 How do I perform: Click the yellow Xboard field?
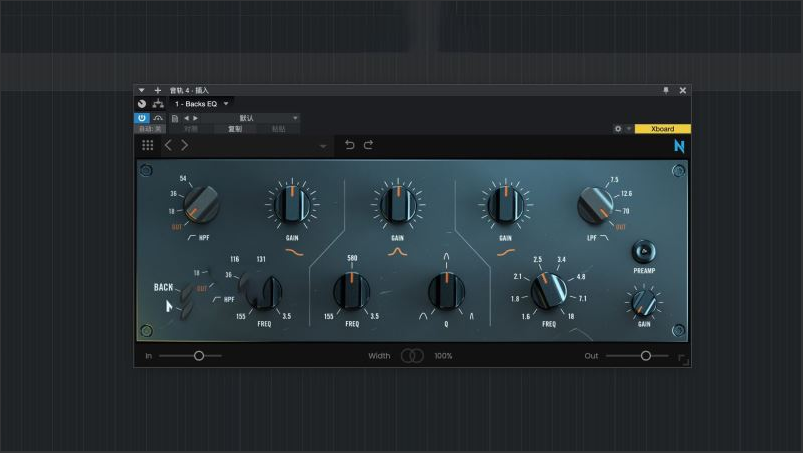click(x=663, y=129)
